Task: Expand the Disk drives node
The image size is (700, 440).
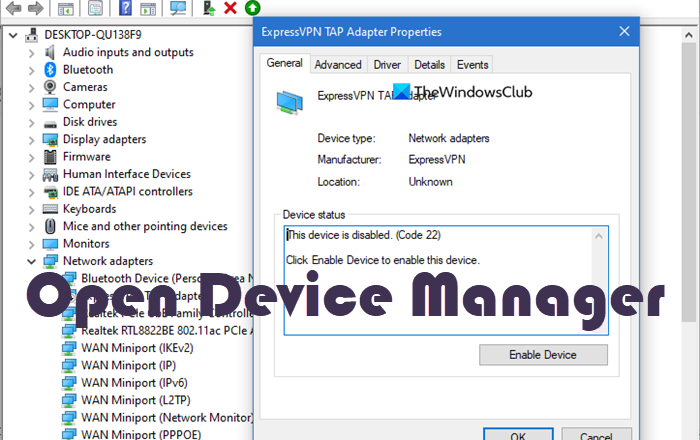Action: click(31, 123)
